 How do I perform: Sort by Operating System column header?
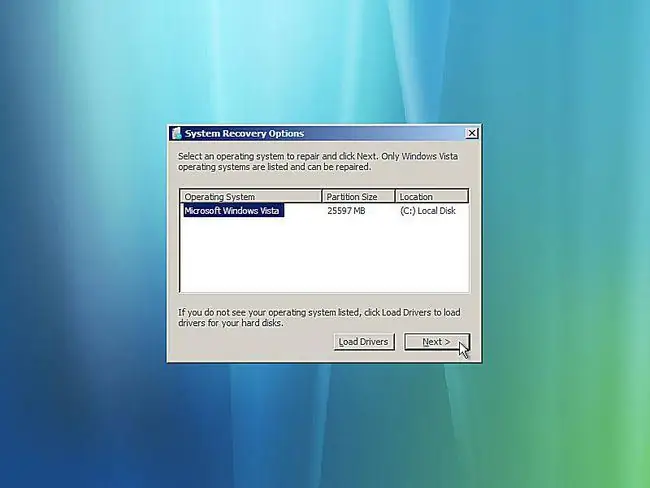pyautogui.click(x=251, y=196)
